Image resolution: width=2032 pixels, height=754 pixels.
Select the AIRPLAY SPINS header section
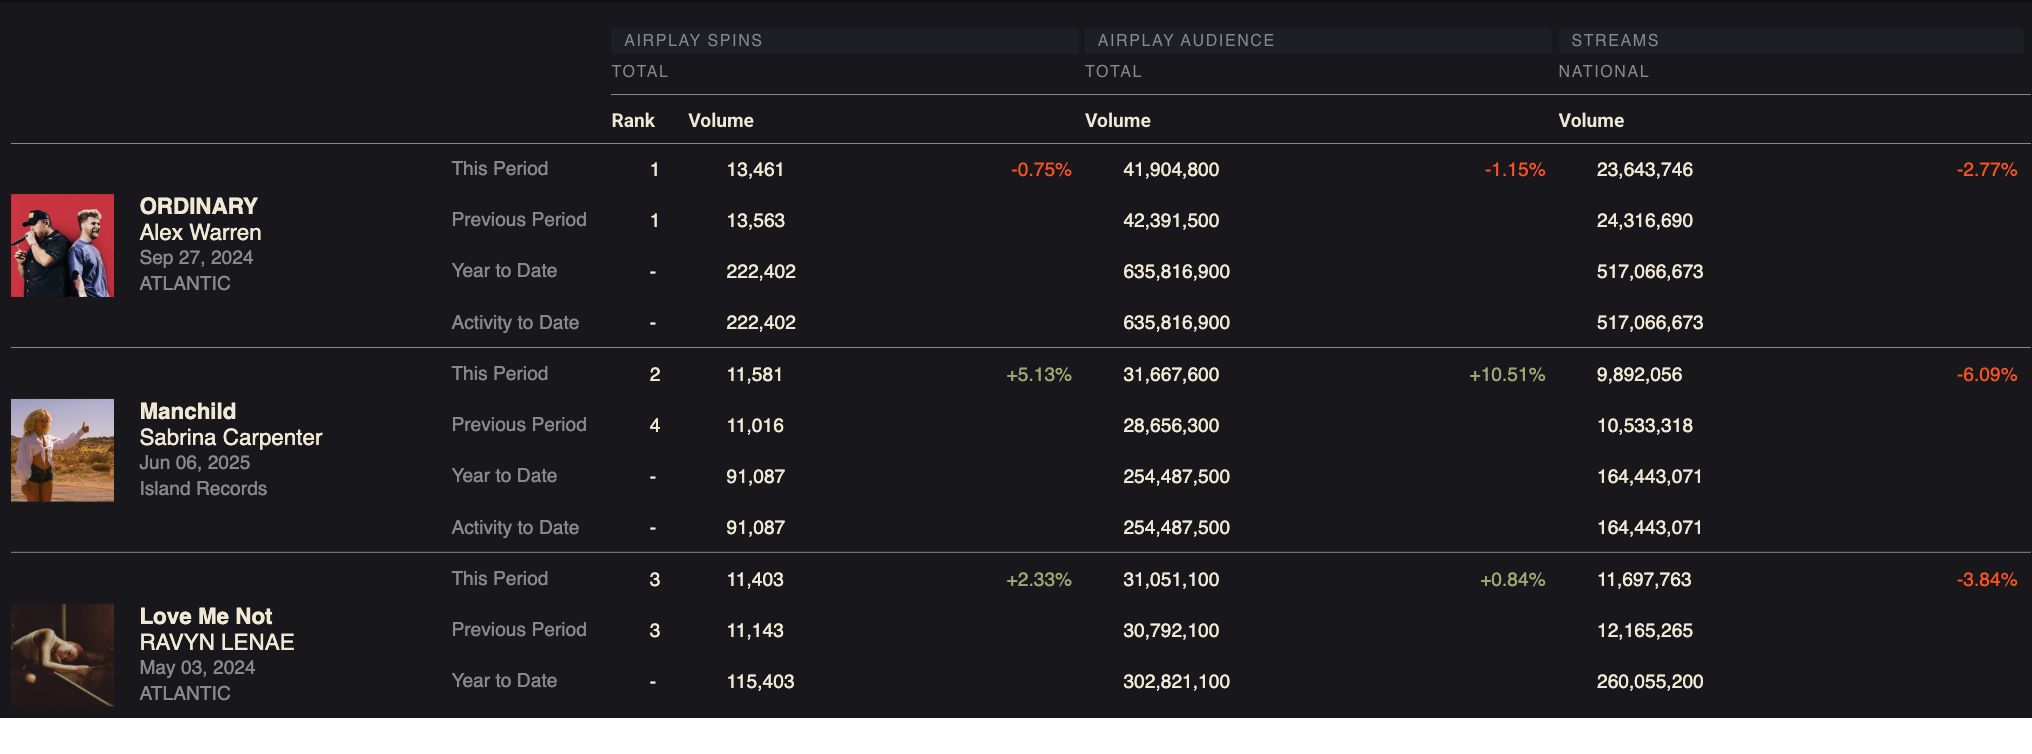[693, 40]
